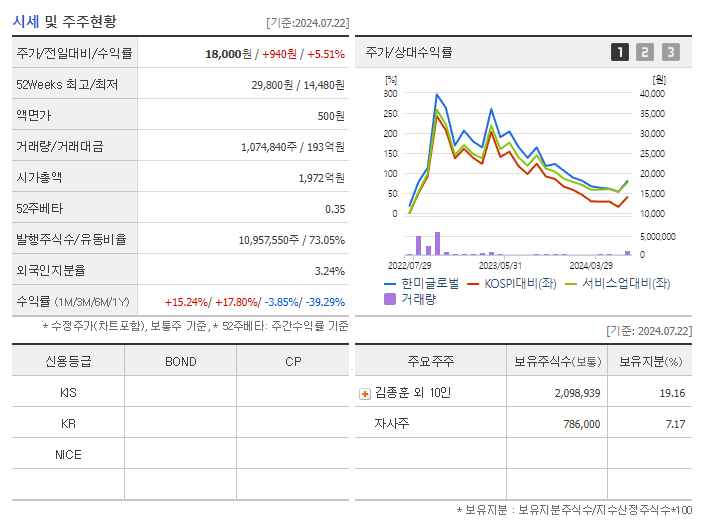Click the 보유지분(%) column header
Viewport: 702px width, 525px height.
[x=651, y=361]
